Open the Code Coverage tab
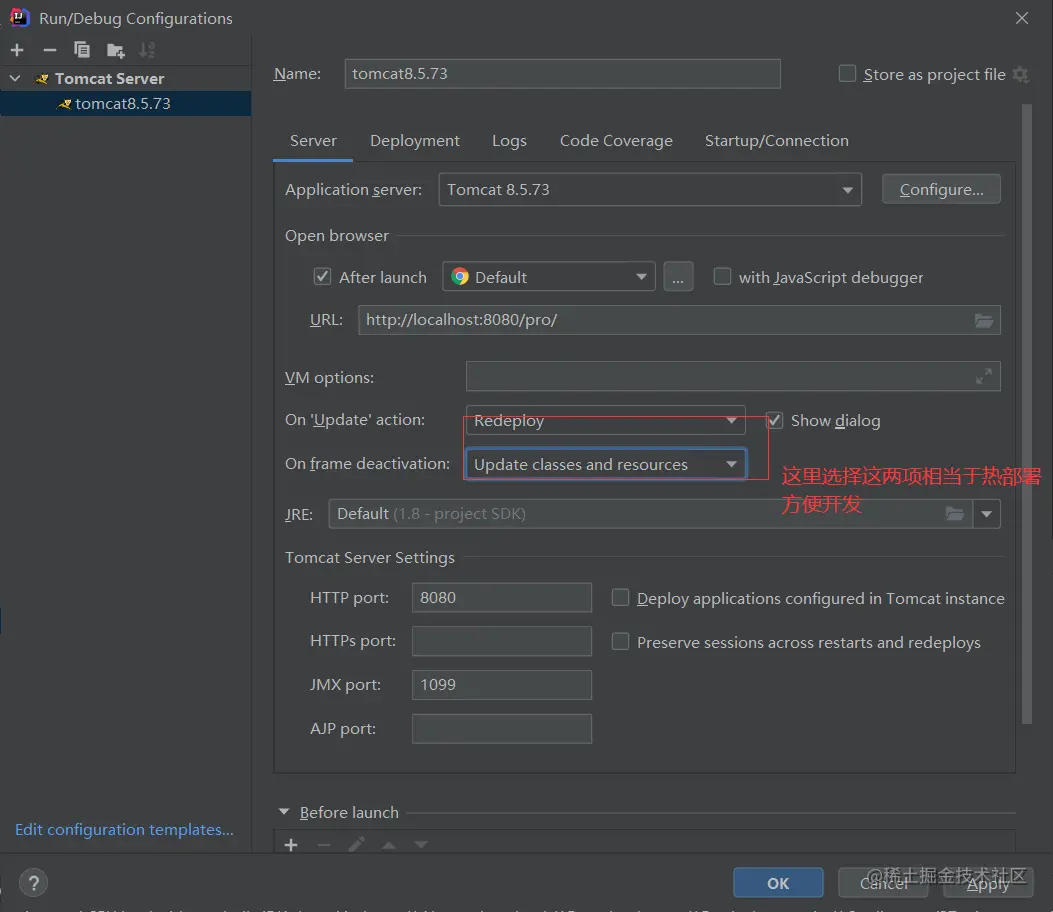 616,141
